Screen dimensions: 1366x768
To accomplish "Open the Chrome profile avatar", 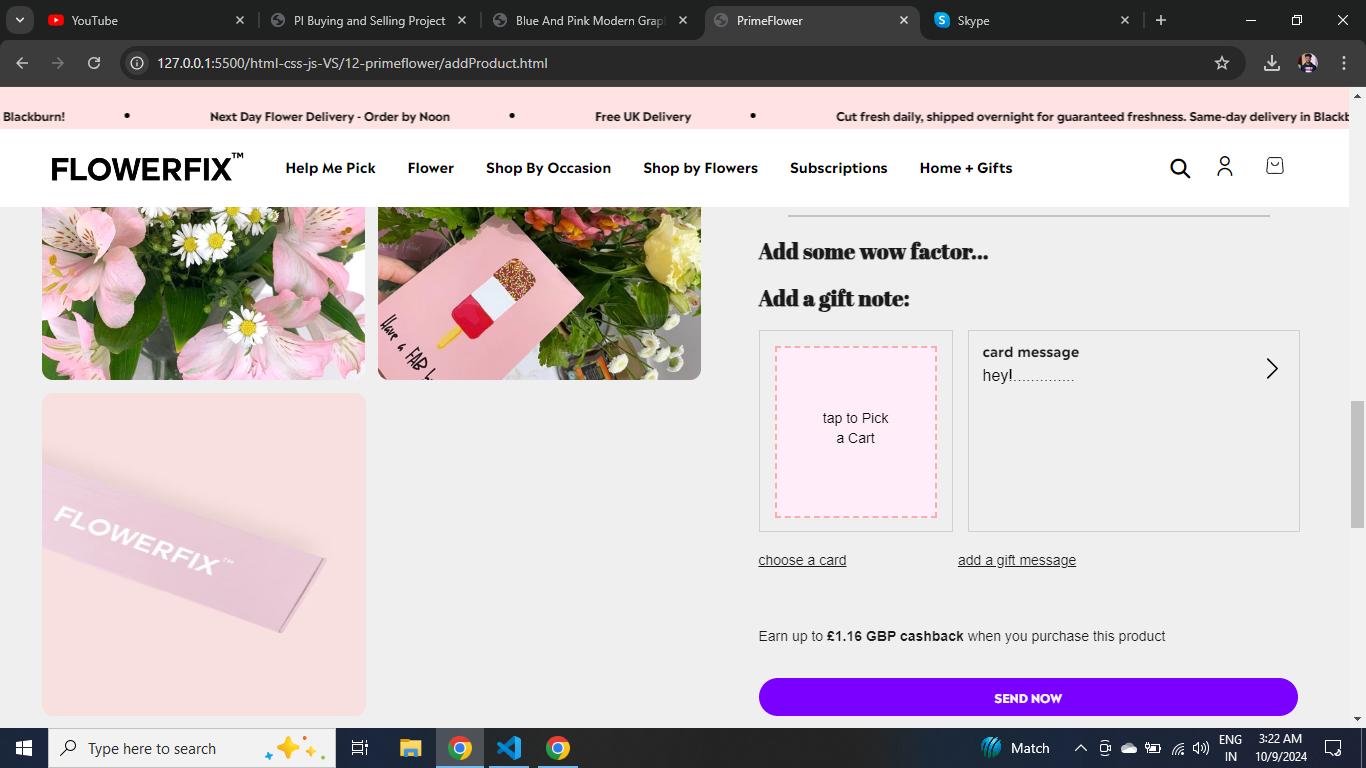I will (x=1308, y=63).
